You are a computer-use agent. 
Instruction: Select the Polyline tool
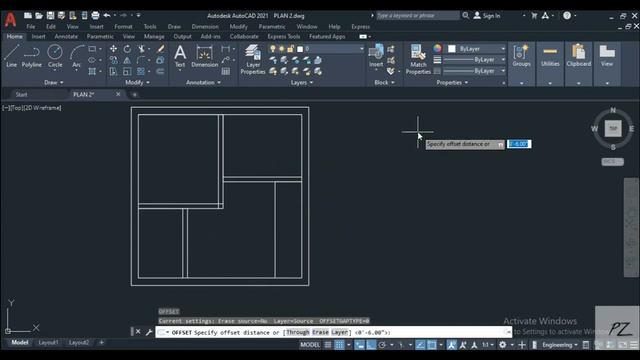coord(31,56)
